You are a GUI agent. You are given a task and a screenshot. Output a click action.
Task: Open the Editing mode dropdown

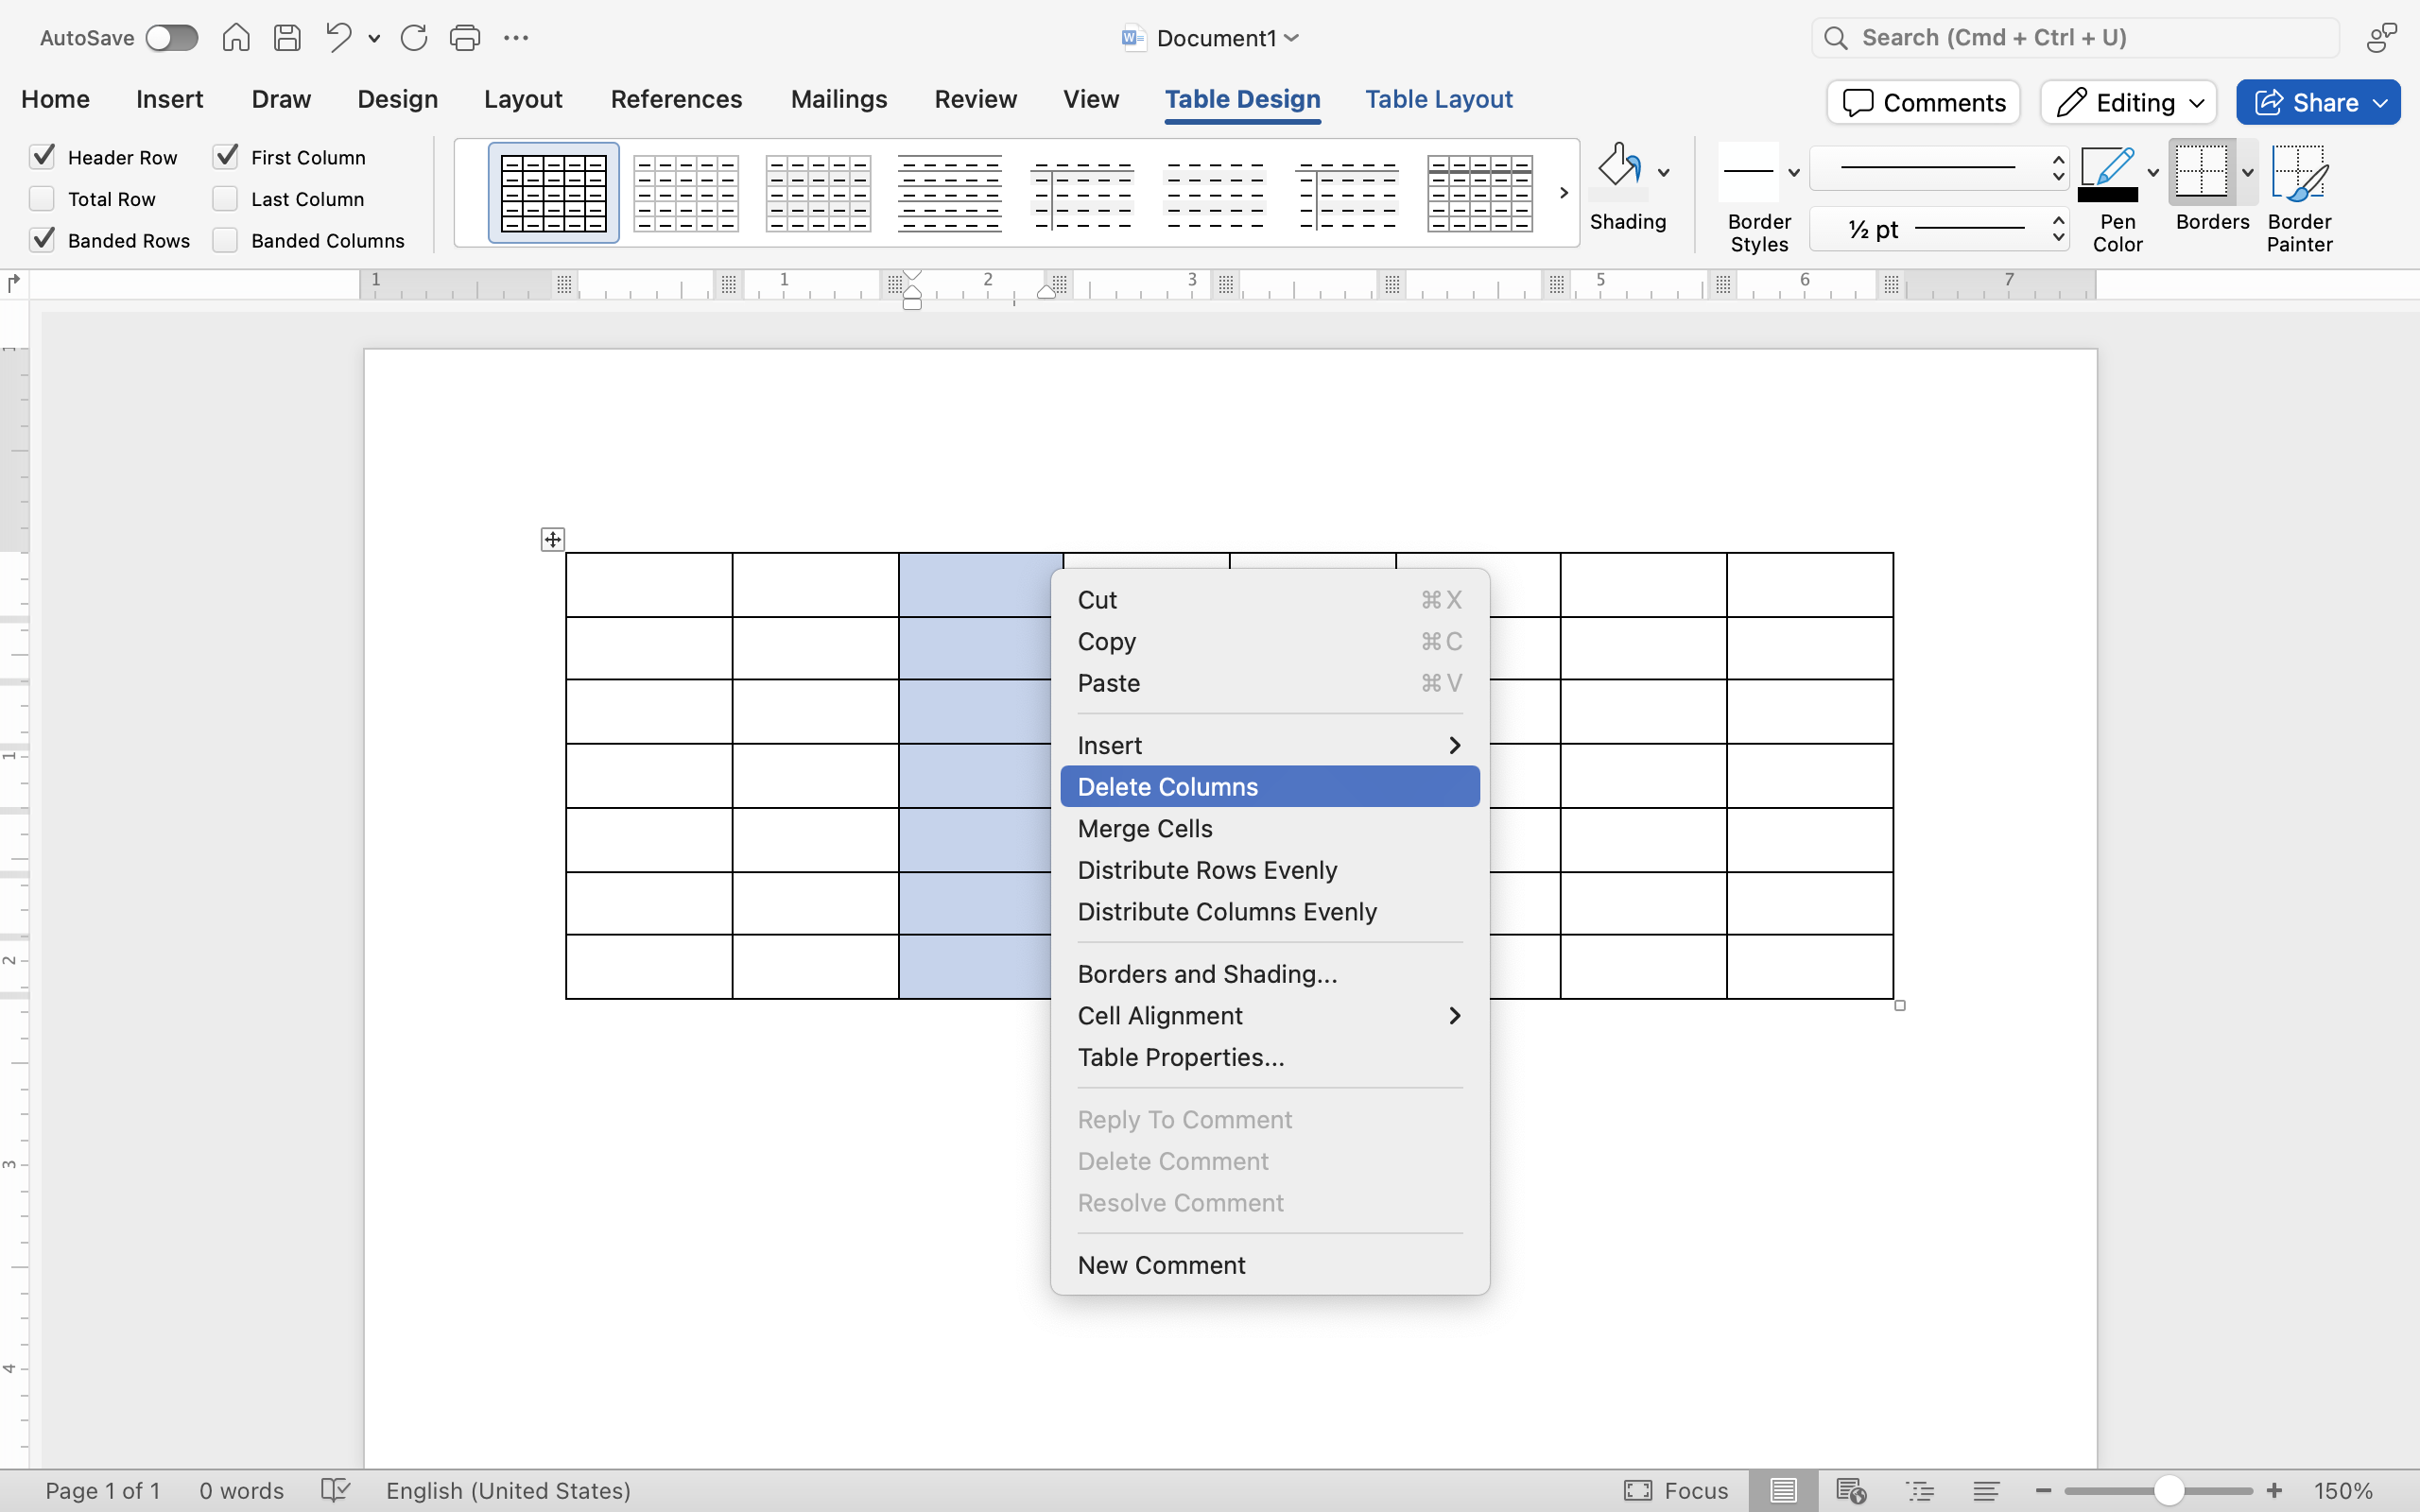pyautogui.click(x=2129, y=102)
